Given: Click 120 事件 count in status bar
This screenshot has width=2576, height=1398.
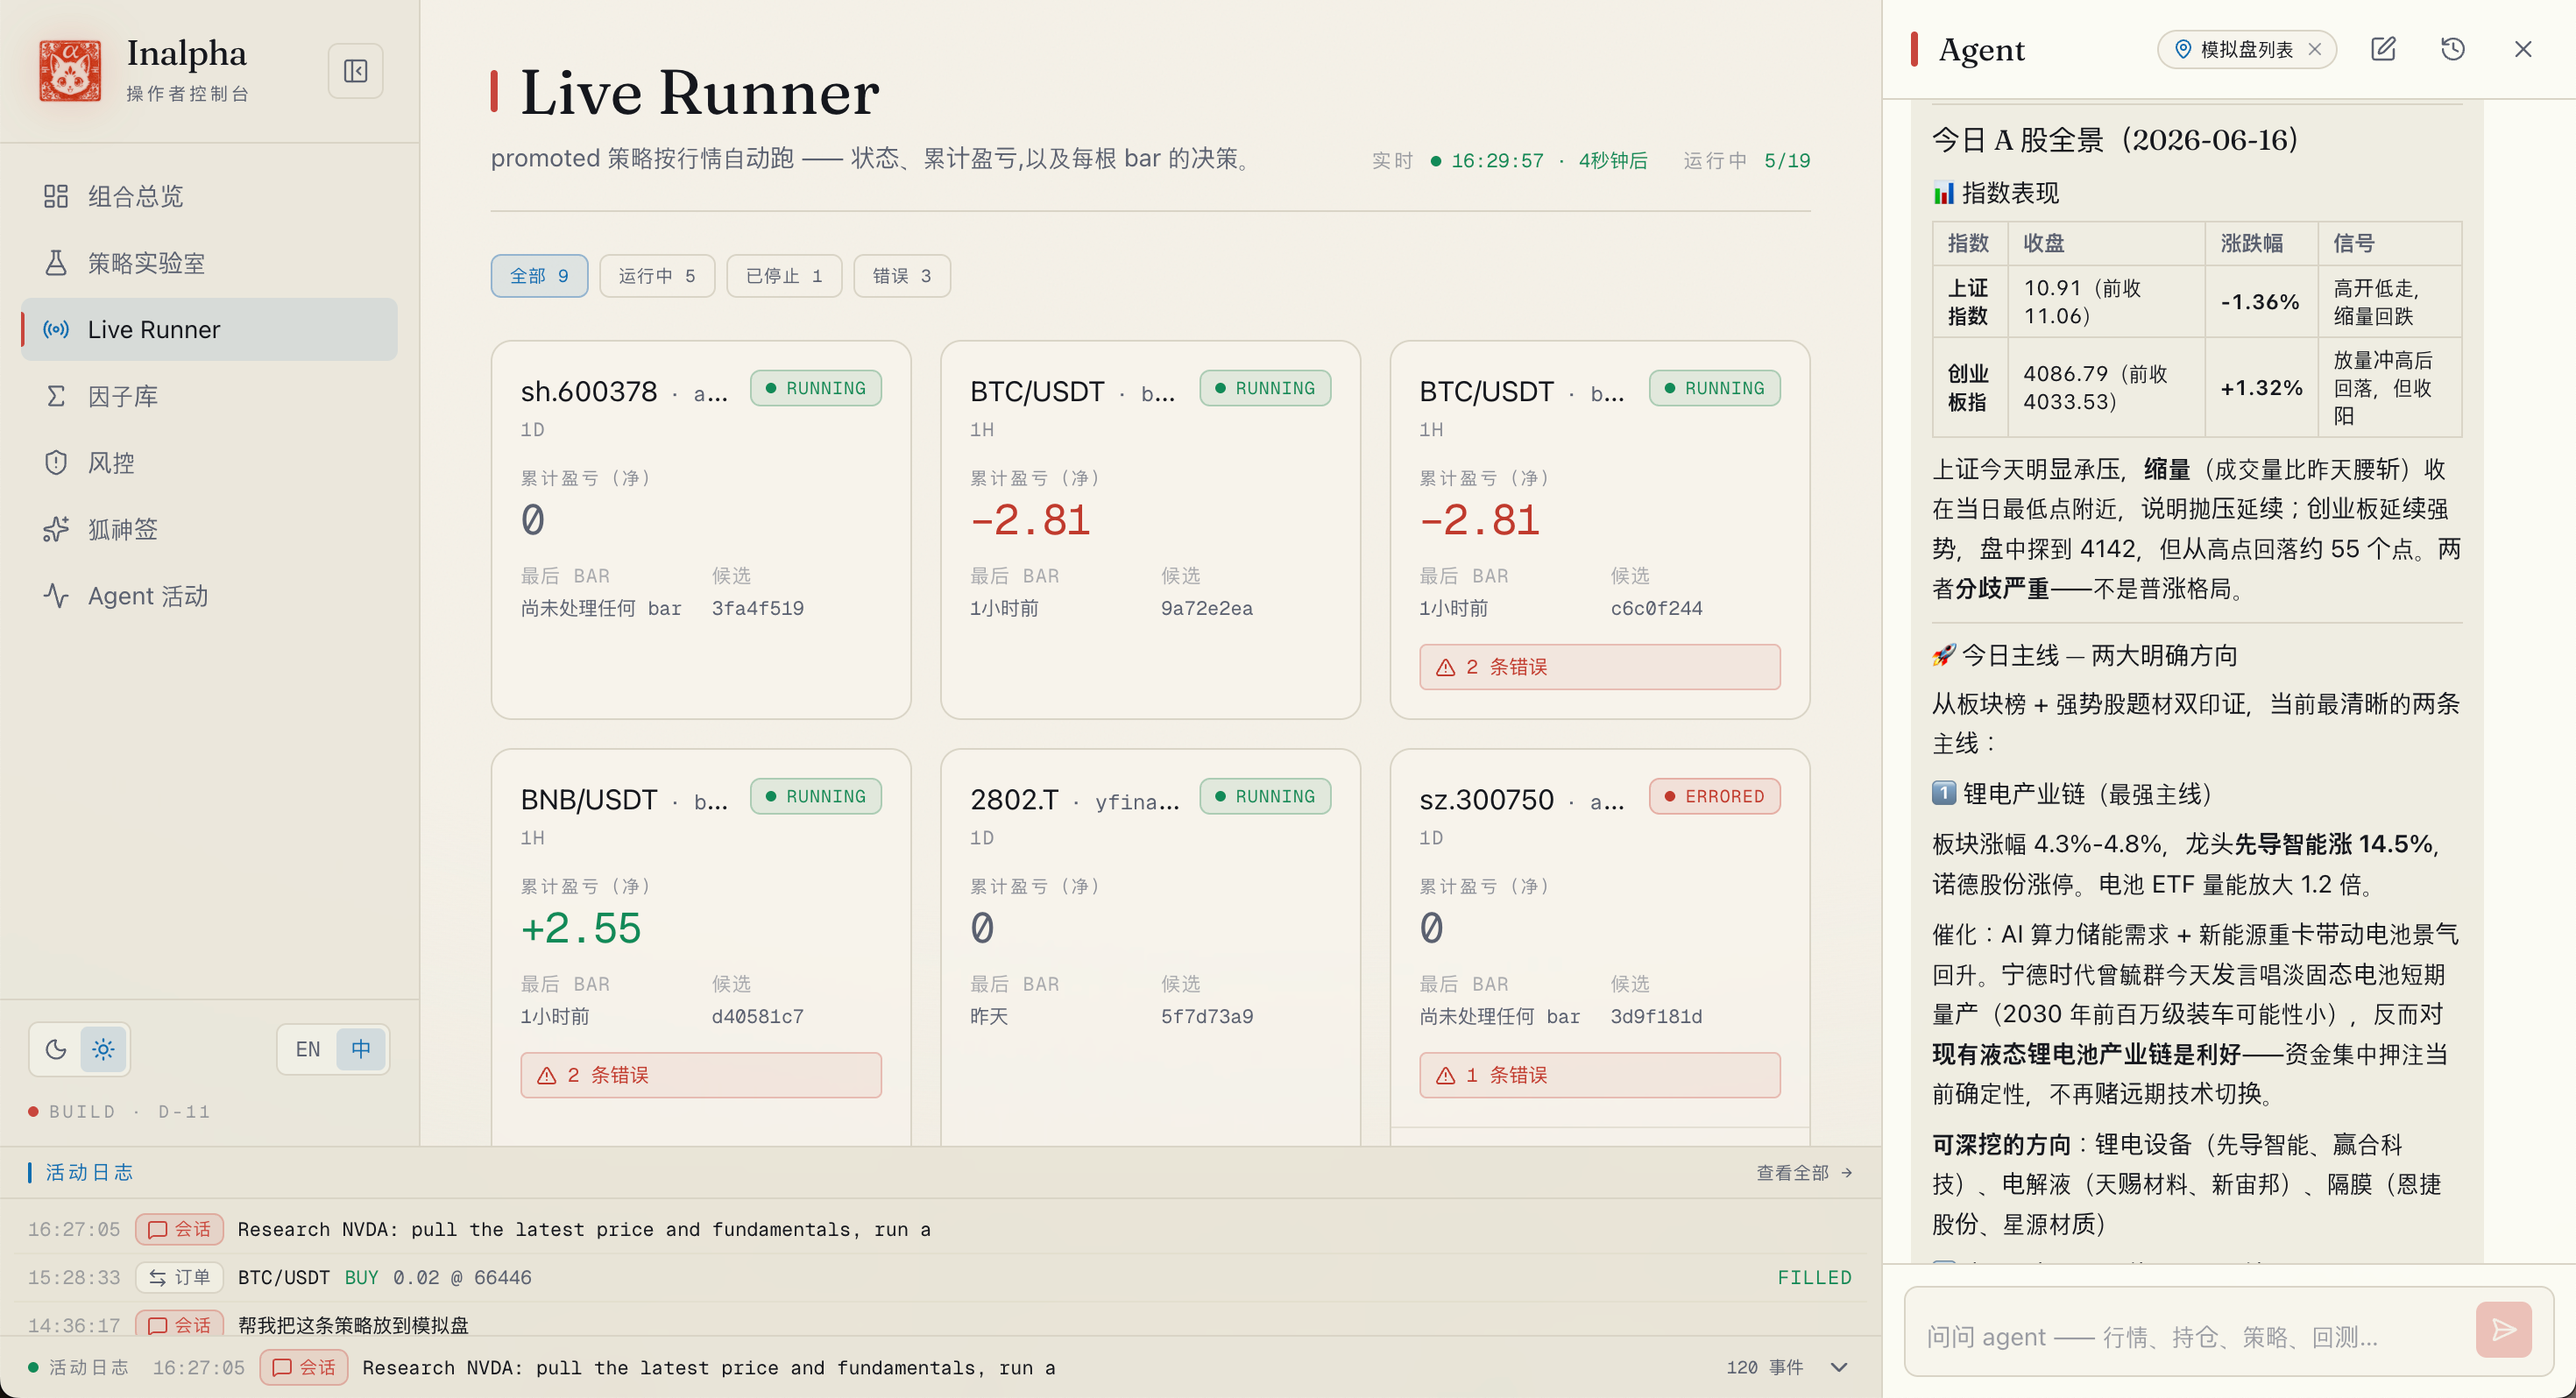Looking at the screenshot, I should (x=1764, y=1367).
